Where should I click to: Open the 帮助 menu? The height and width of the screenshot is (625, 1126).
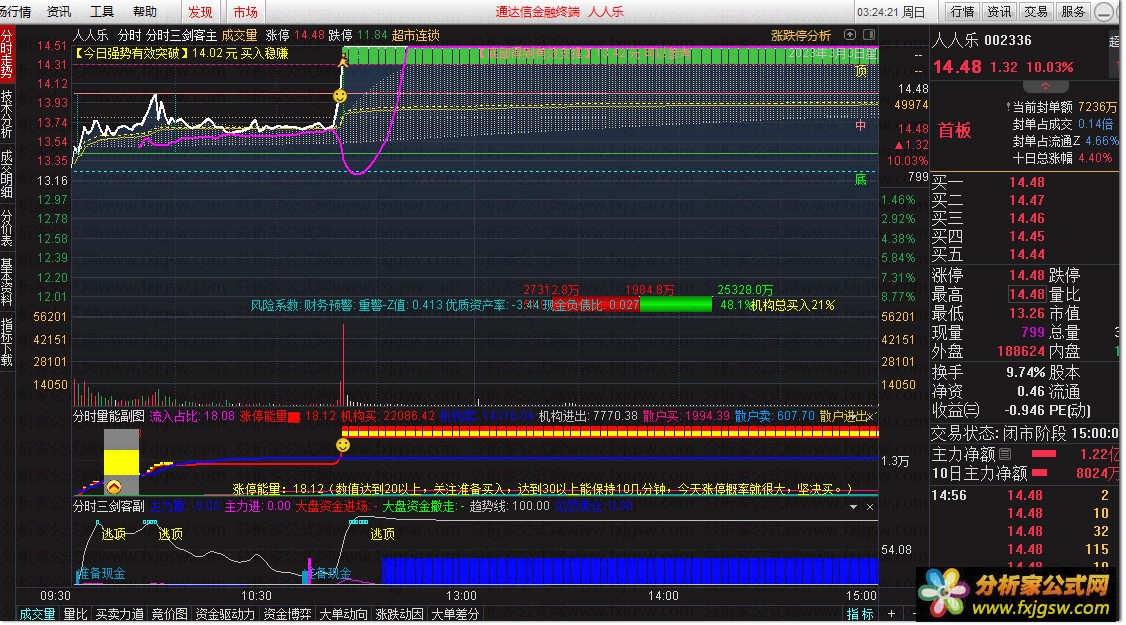[x=145, y=11]
